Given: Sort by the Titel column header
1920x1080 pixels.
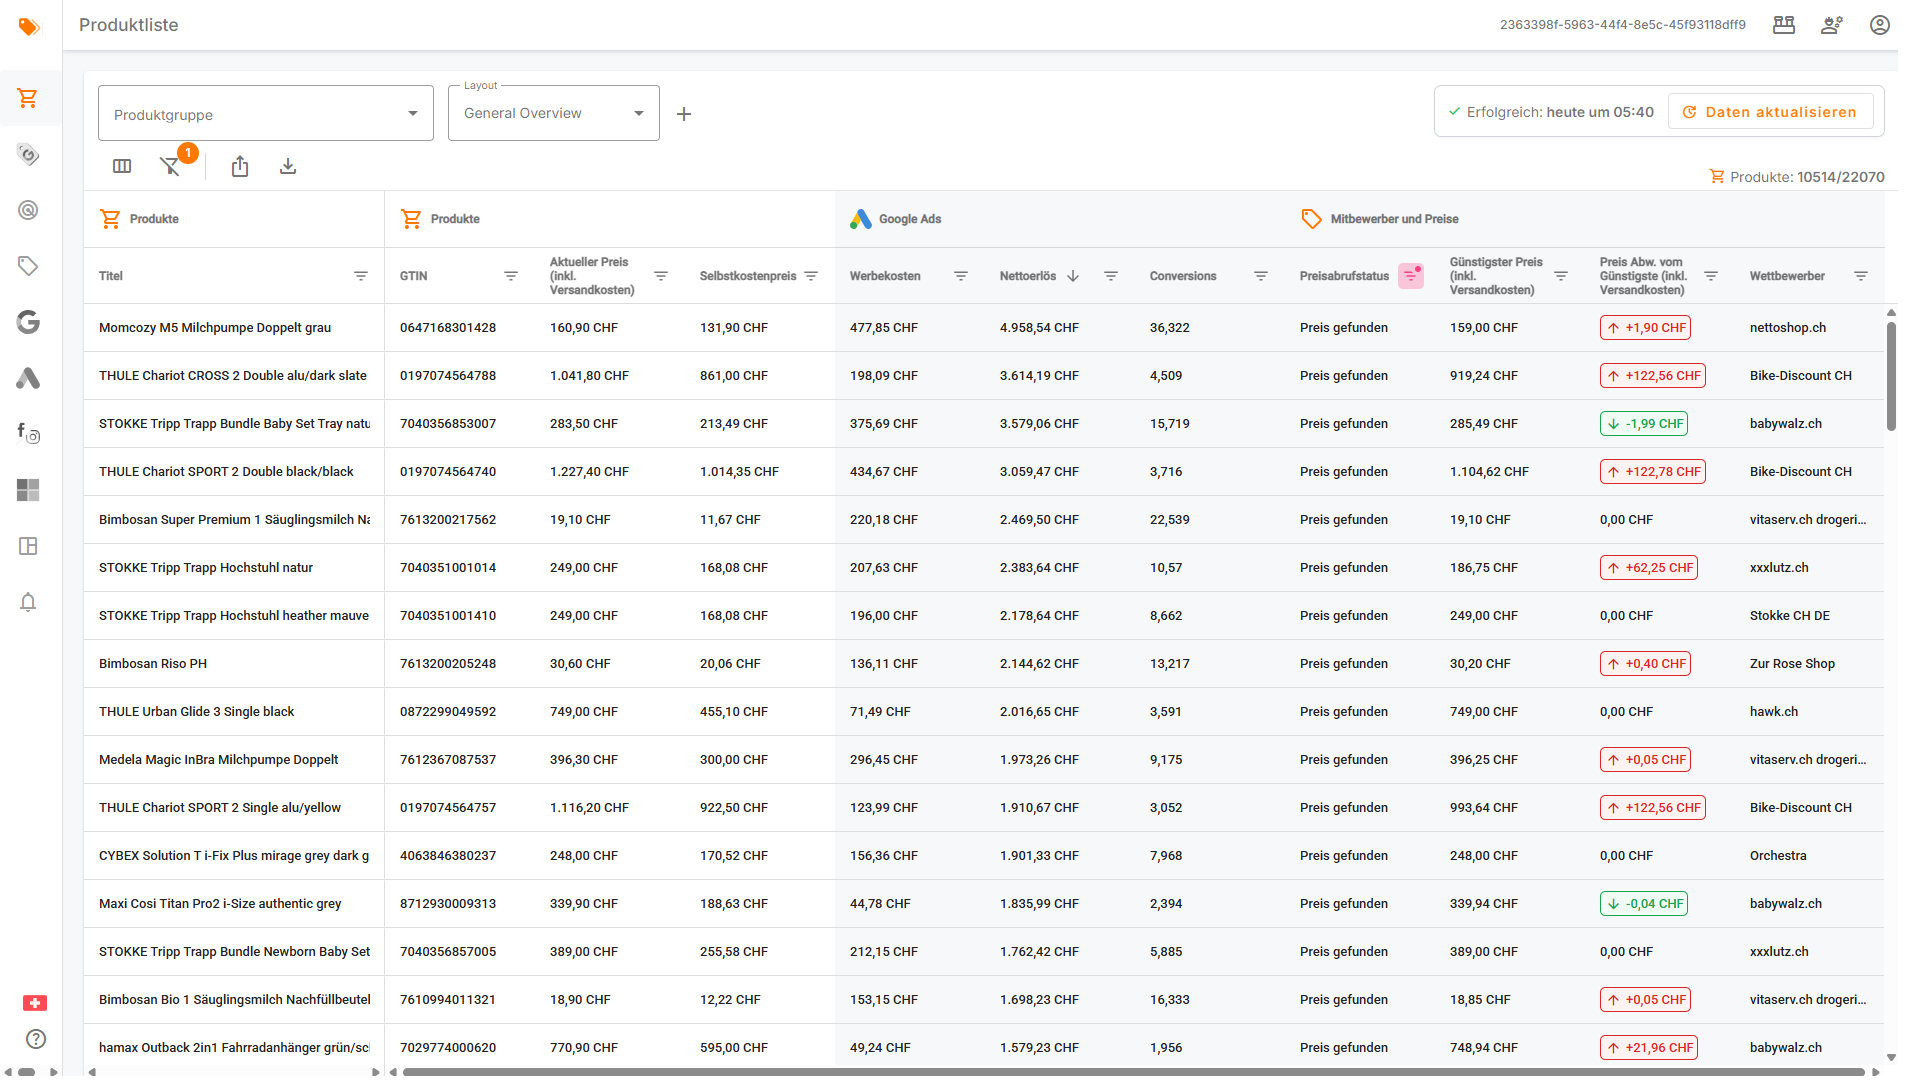Looking at the screenshot, I should point(111,276).
